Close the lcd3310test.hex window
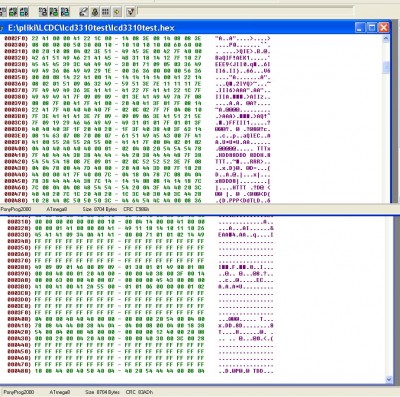 click(384, 27)
